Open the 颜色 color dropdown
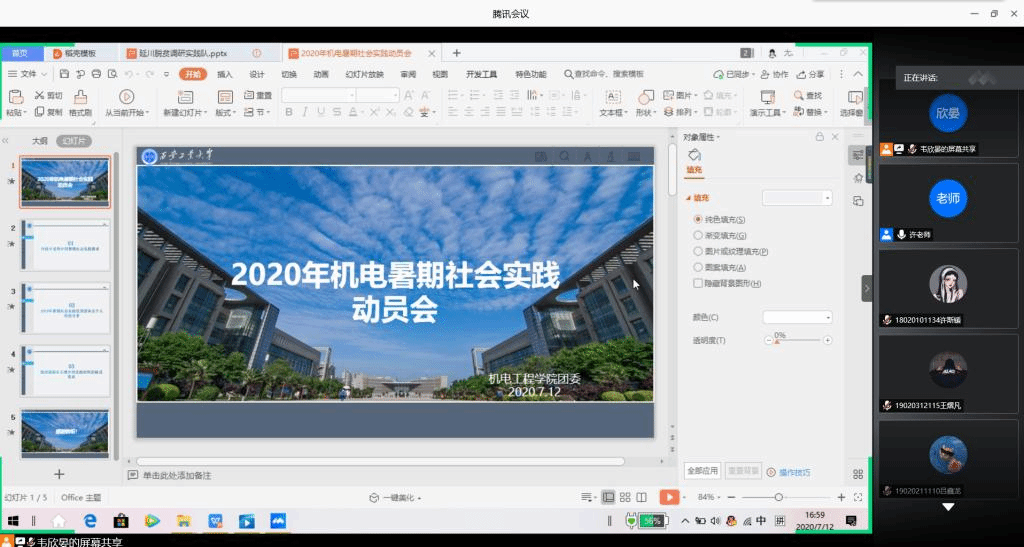 [x=797, y=317]
